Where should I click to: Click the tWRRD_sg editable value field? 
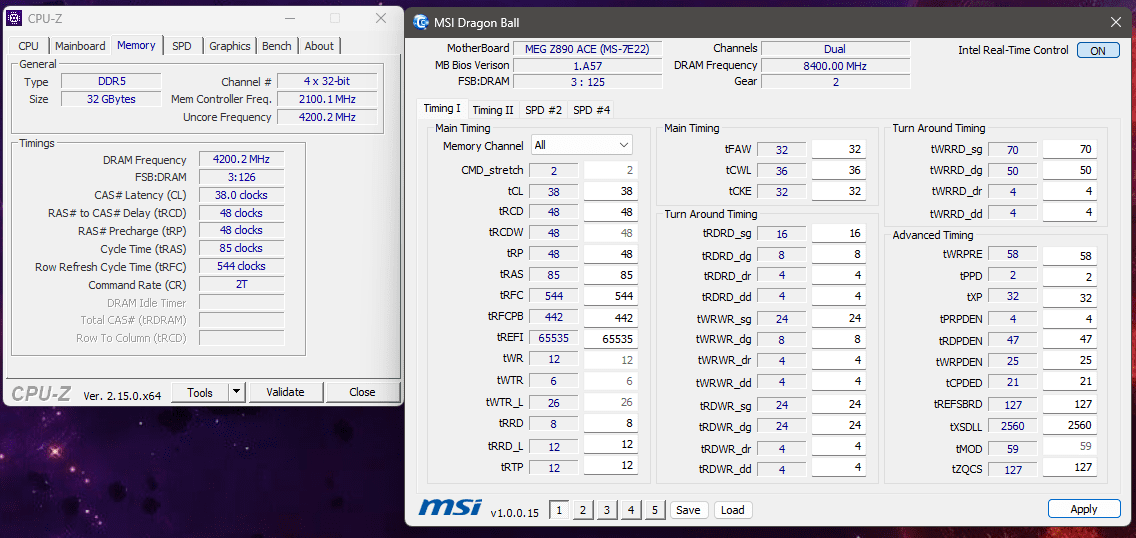pos(1069,150)
